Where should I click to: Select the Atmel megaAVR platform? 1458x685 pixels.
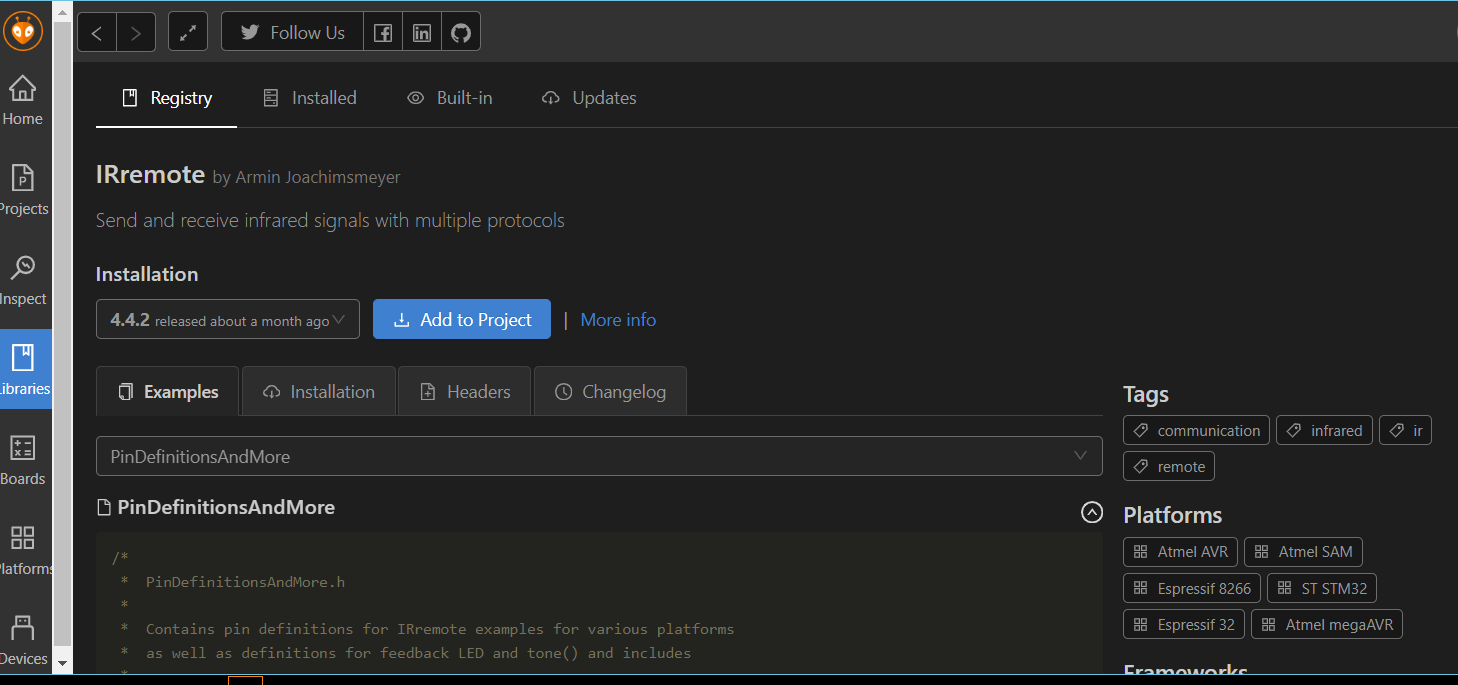point(1327,624)
